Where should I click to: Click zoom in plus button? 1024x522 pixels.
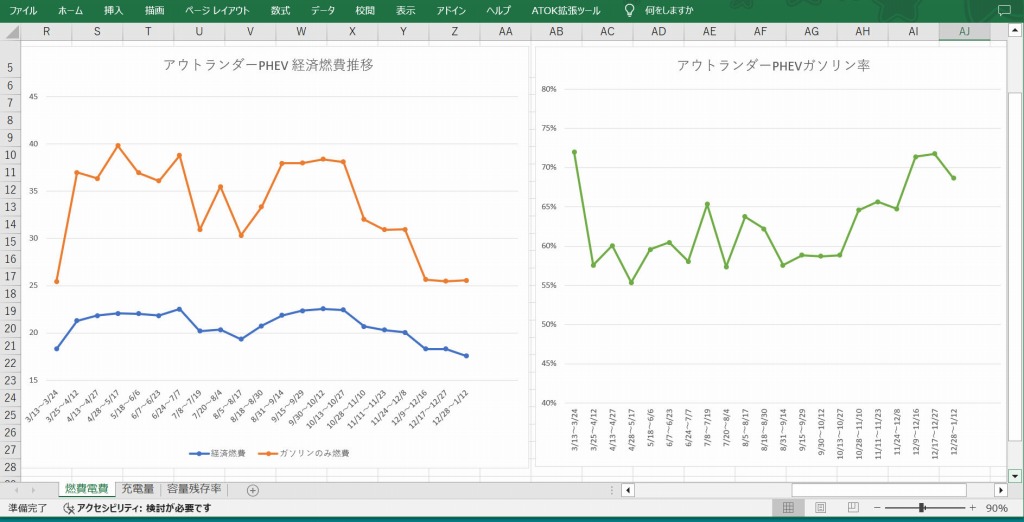(x=973, y=508)
